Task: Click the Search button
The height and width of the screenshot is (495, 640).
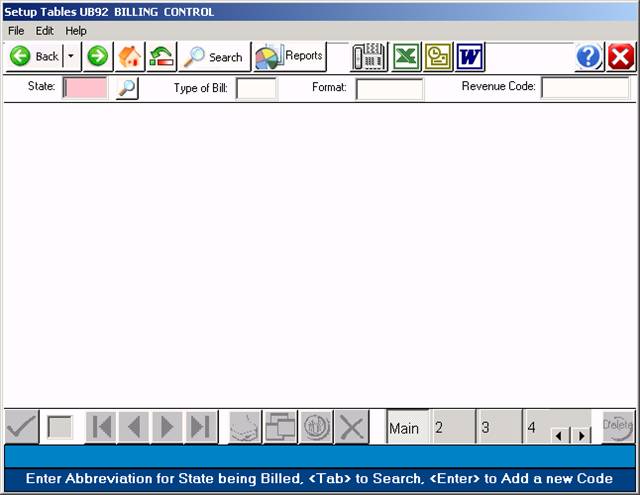Action: point(213,57)
